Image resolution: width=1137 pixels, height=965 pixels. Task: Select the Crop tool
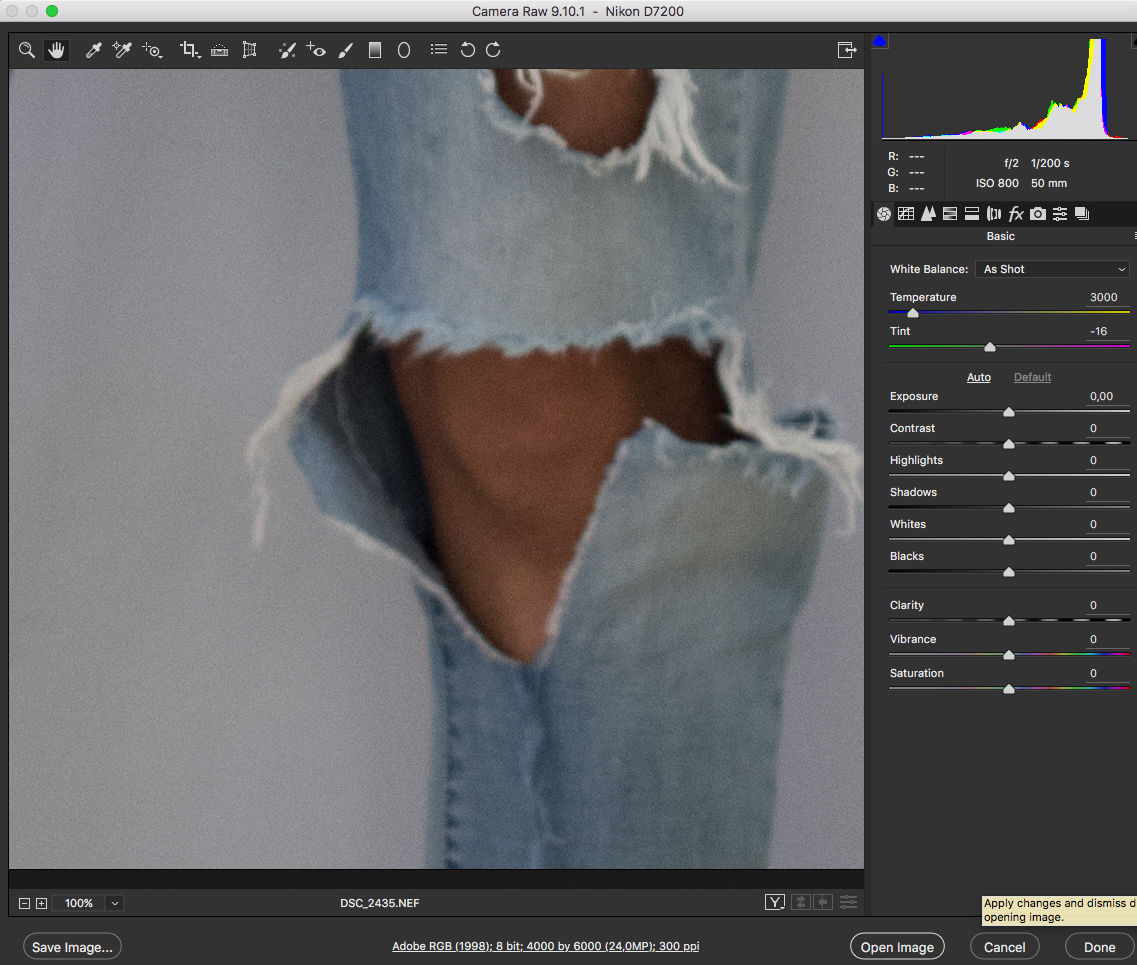click(188, 50)
